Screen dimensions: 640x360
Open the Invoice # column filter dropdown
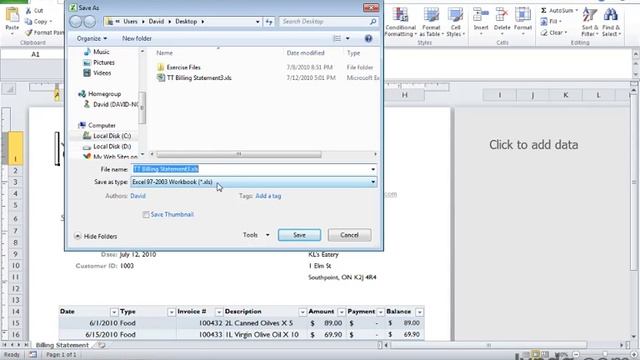(x=219, y=312)
